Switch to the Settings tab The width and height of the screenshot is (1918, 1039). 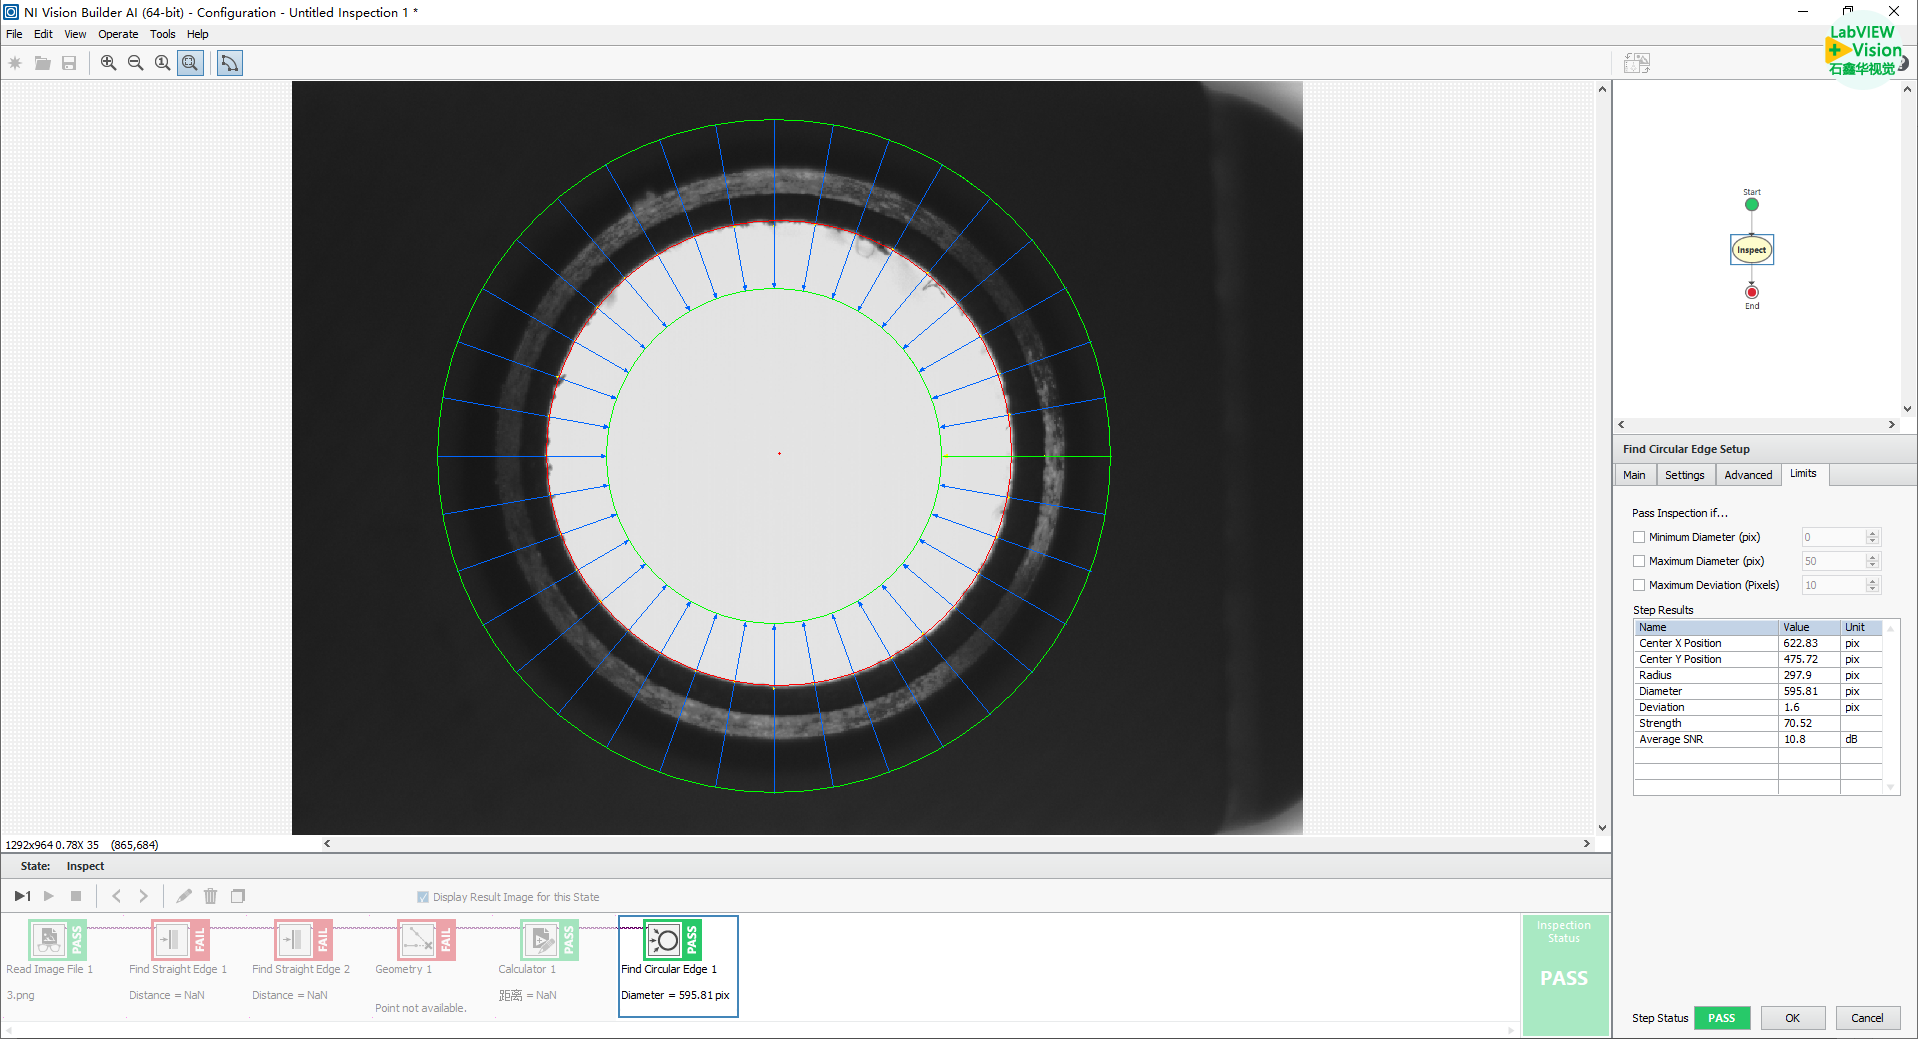coord(1684,475)
